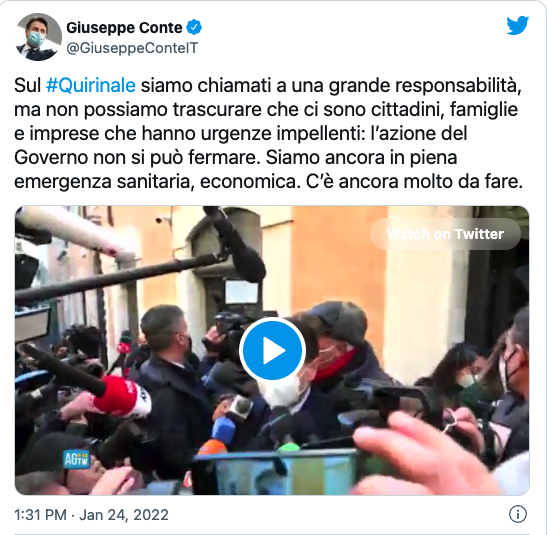
Task: Click the Twitter bird logo
Action: pyautogui.click(x=517, y=25)
